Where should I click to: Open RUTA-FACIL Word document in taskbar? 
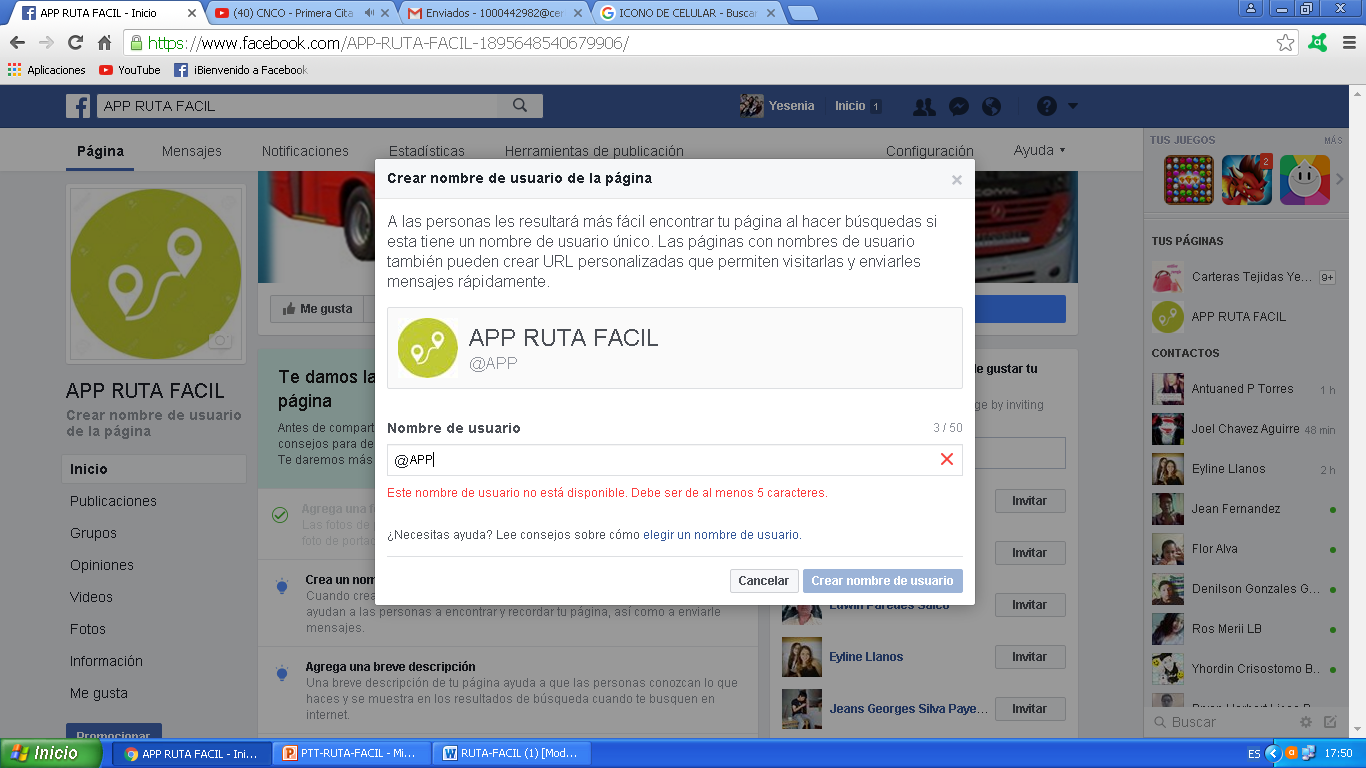(513, 753)
